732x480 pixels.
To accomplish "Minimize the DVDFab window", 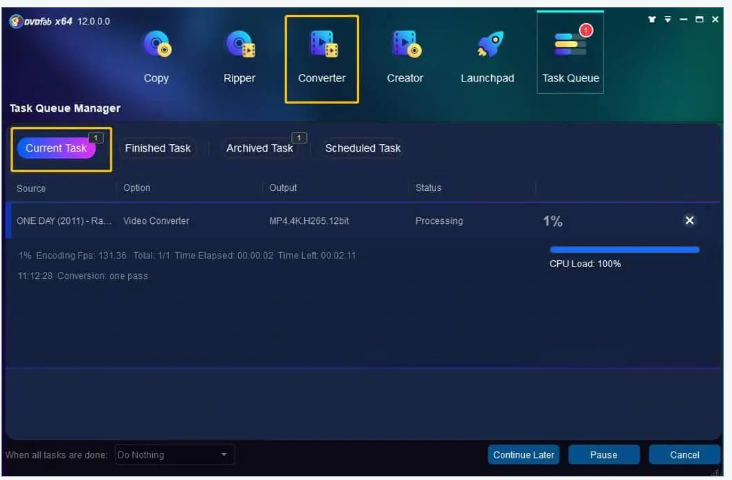I will coord(683,19).
